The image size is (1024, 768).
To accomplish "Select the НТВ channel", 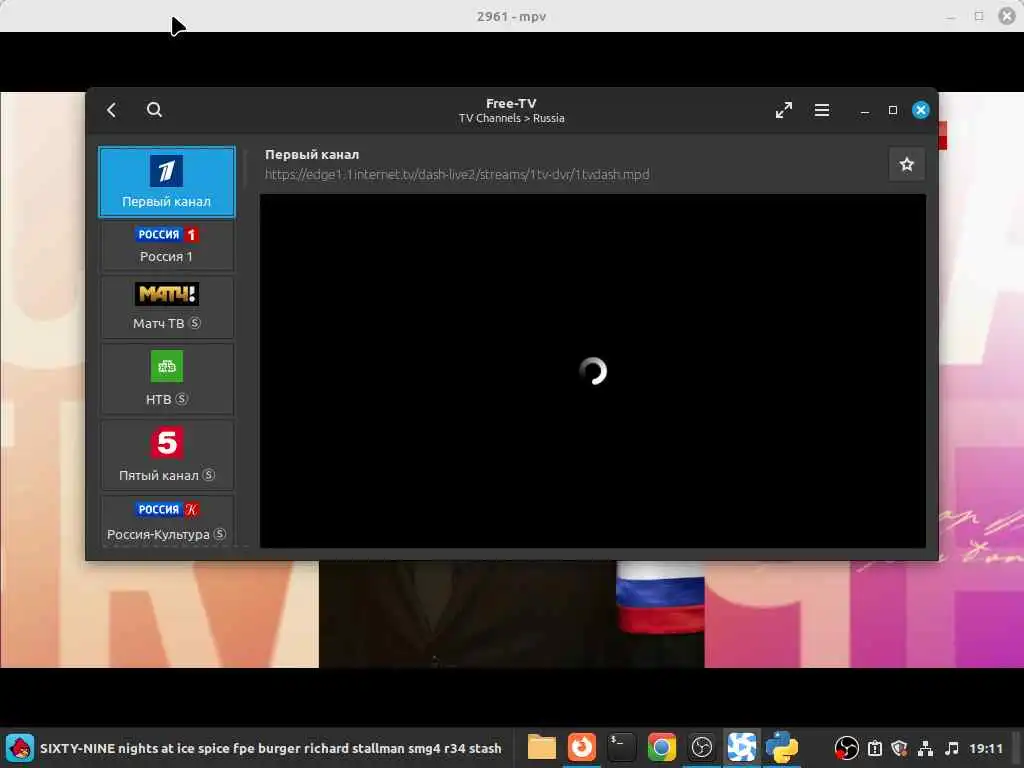I will pyautogui.click(x=167, y=379).
